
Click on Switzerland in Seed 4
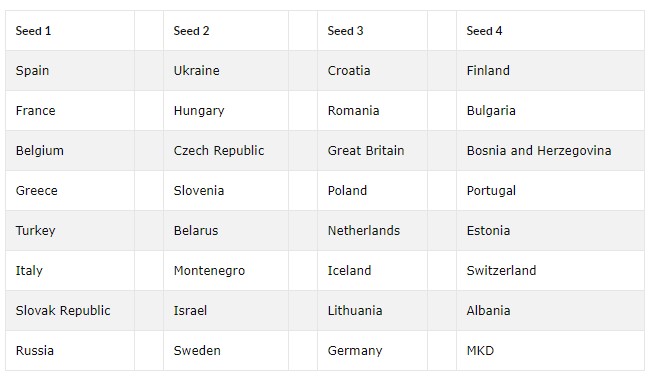click(501, 271)
